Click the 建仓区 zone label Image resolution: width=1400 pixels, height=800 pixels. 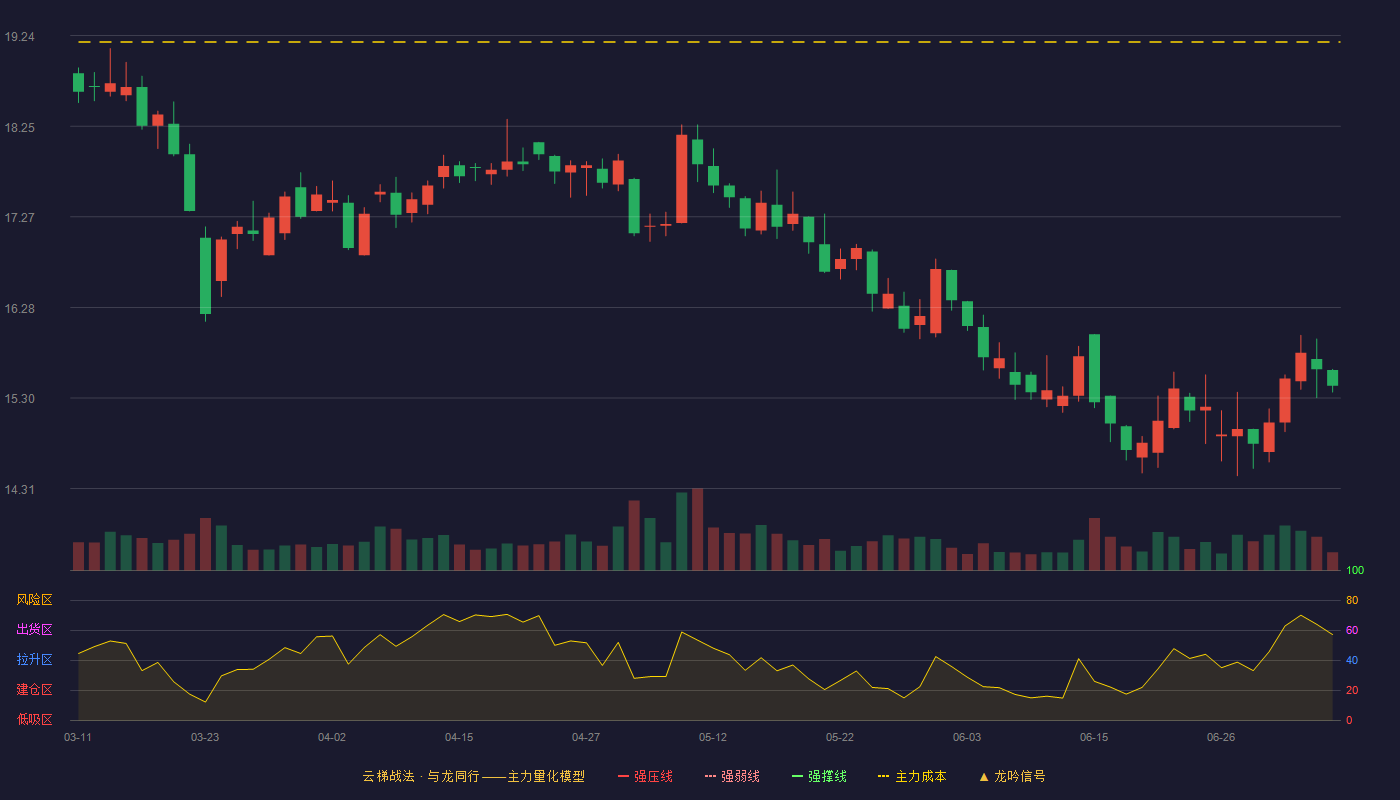point(34,690)
